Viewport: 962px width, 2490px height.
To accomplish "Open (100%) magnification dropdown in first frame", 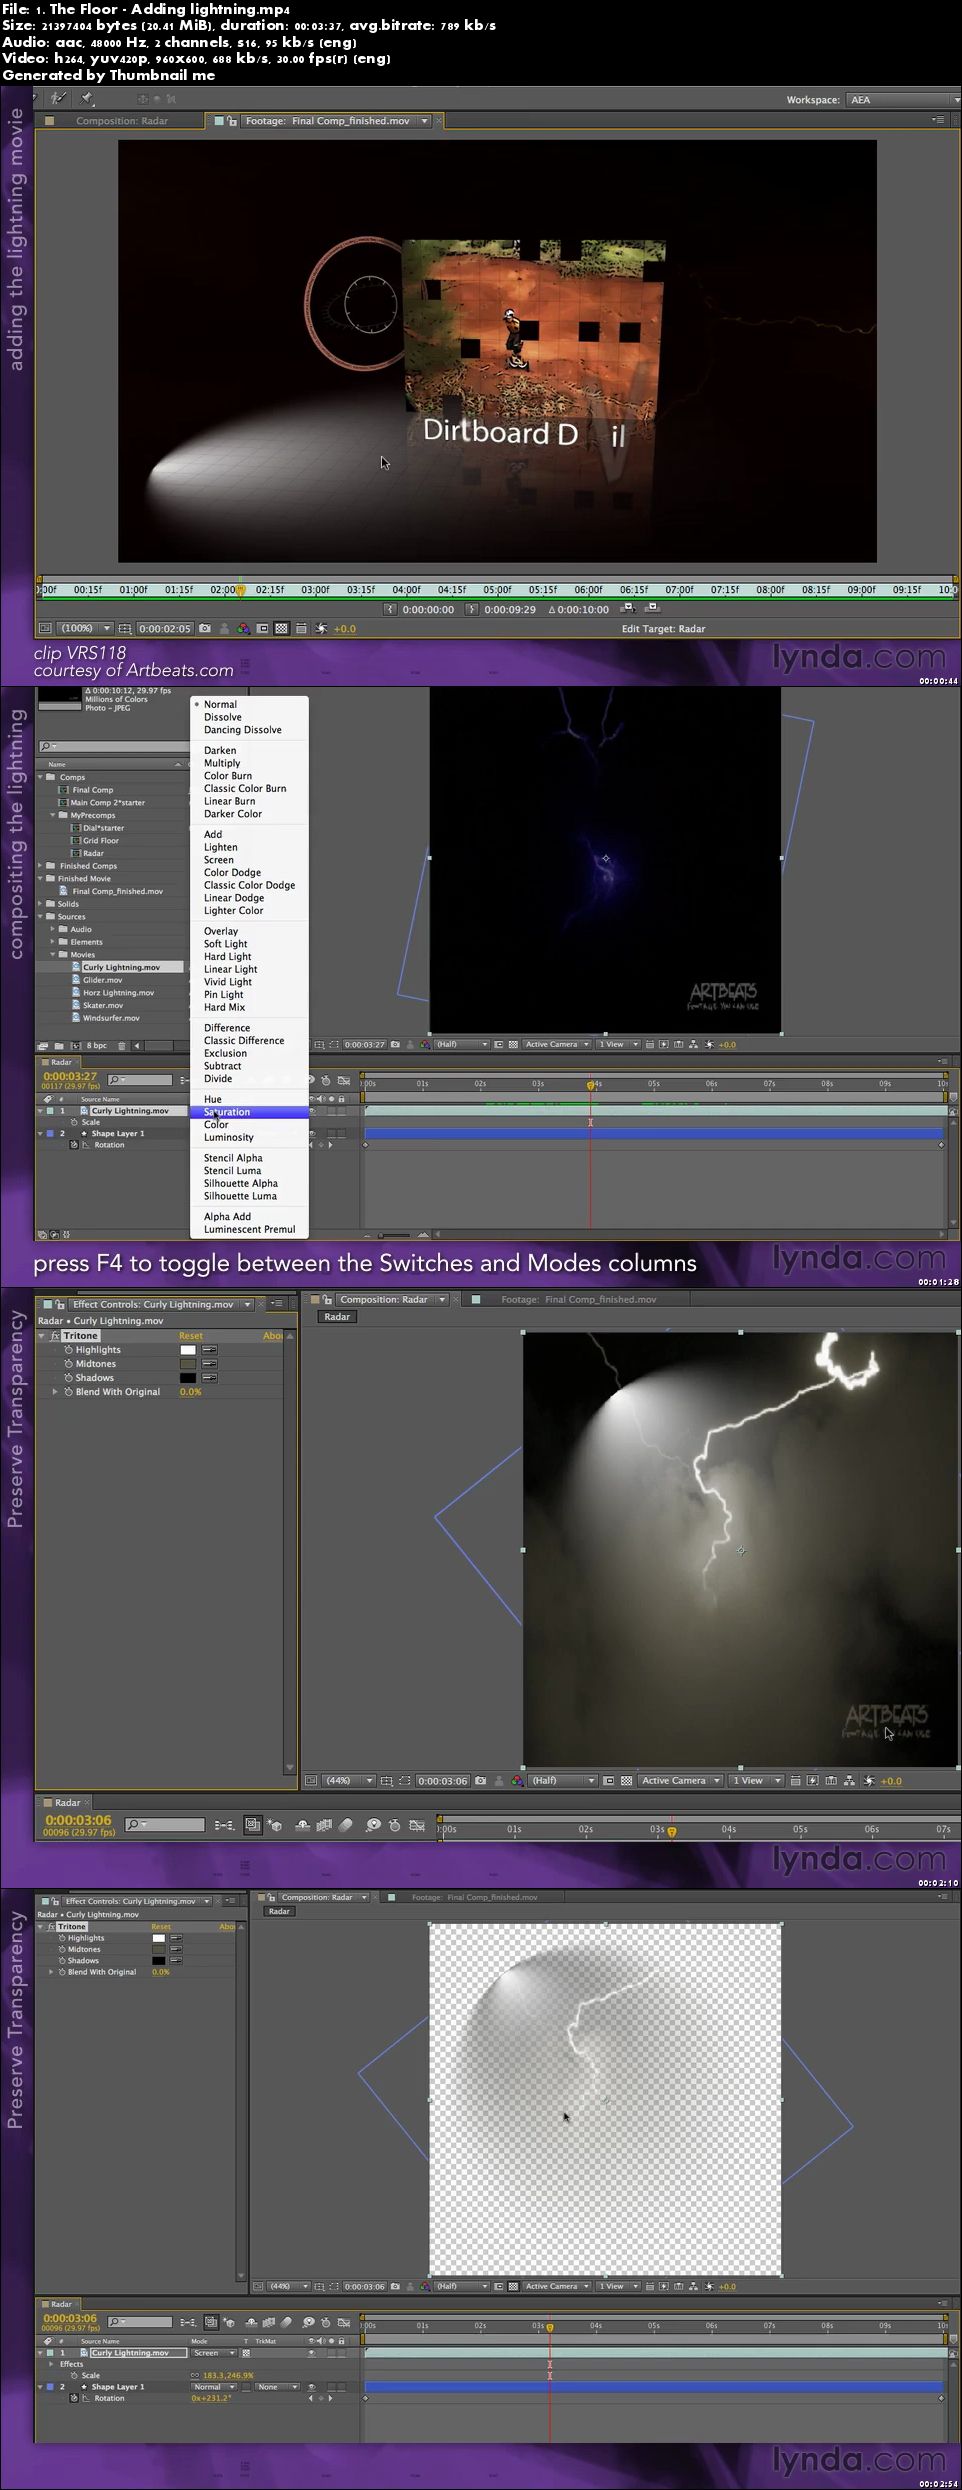I will pos(85,629).
